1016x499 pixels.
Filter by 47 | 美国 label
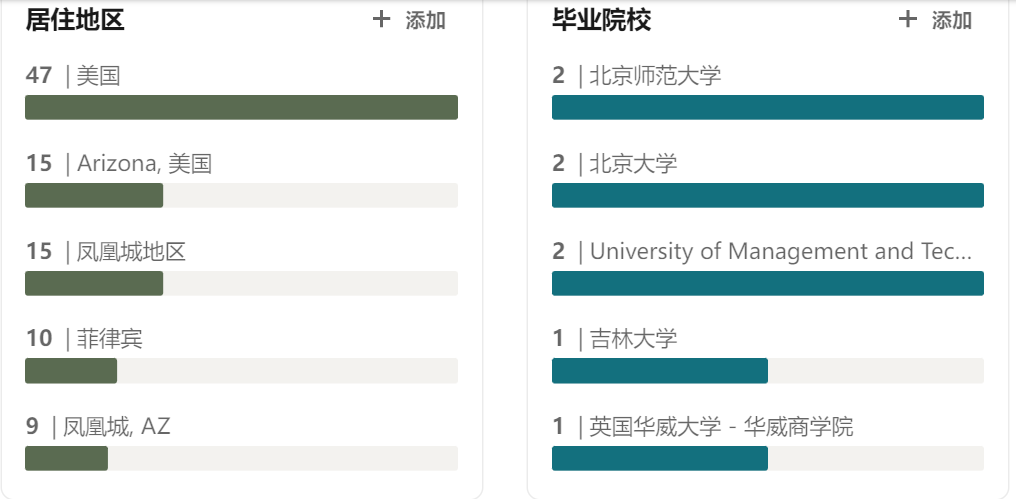point(73,75)
